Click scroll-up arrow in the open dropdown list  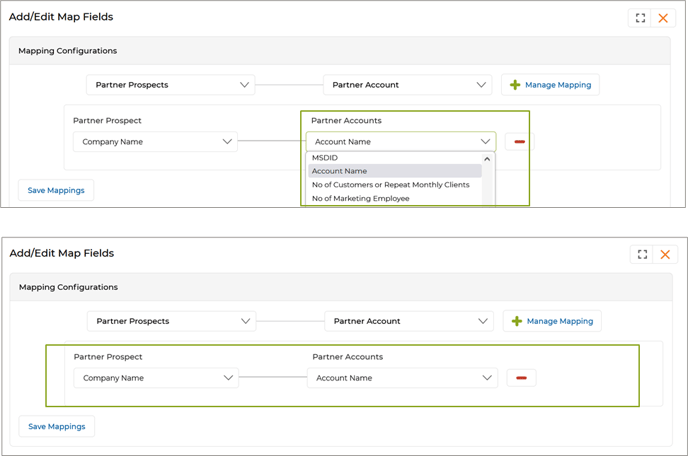coord(487,159)
